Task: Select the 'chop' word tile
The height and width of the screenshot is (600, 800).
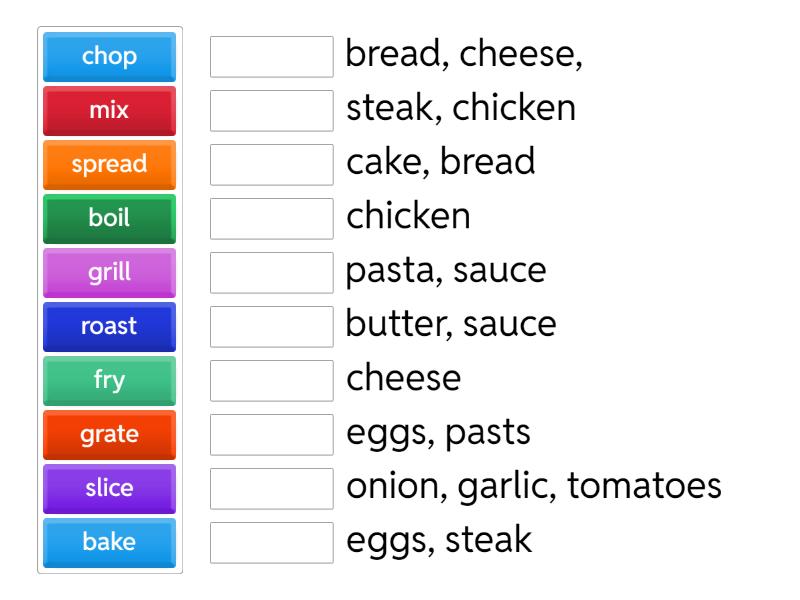Action: pyautogui.click(x=108, y=57)
